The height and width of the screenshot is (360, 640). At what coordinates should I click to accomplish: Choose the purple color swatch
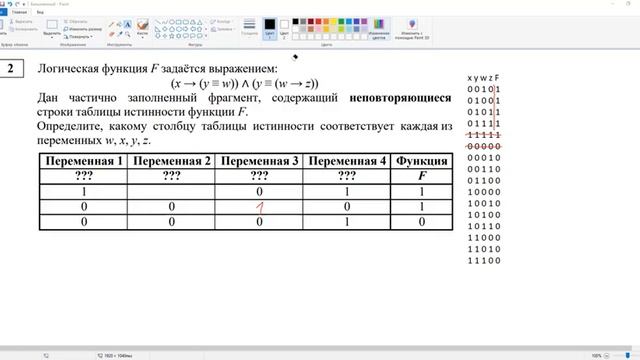tap(364, 22)
